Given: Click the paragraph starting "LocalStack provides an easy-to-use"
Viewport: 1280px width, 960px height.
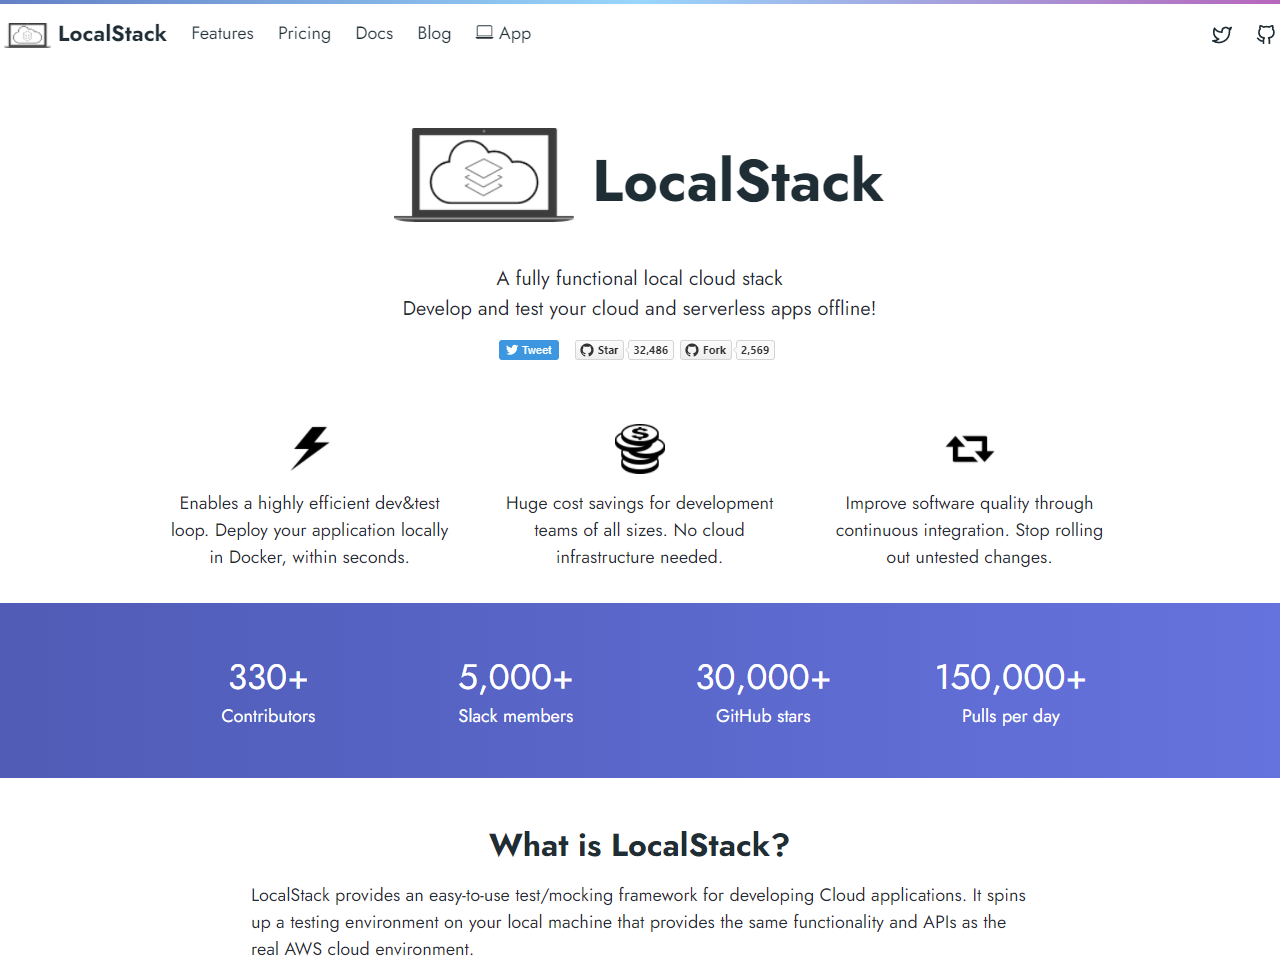Looking at the screenshot, I should coord(640,922).
